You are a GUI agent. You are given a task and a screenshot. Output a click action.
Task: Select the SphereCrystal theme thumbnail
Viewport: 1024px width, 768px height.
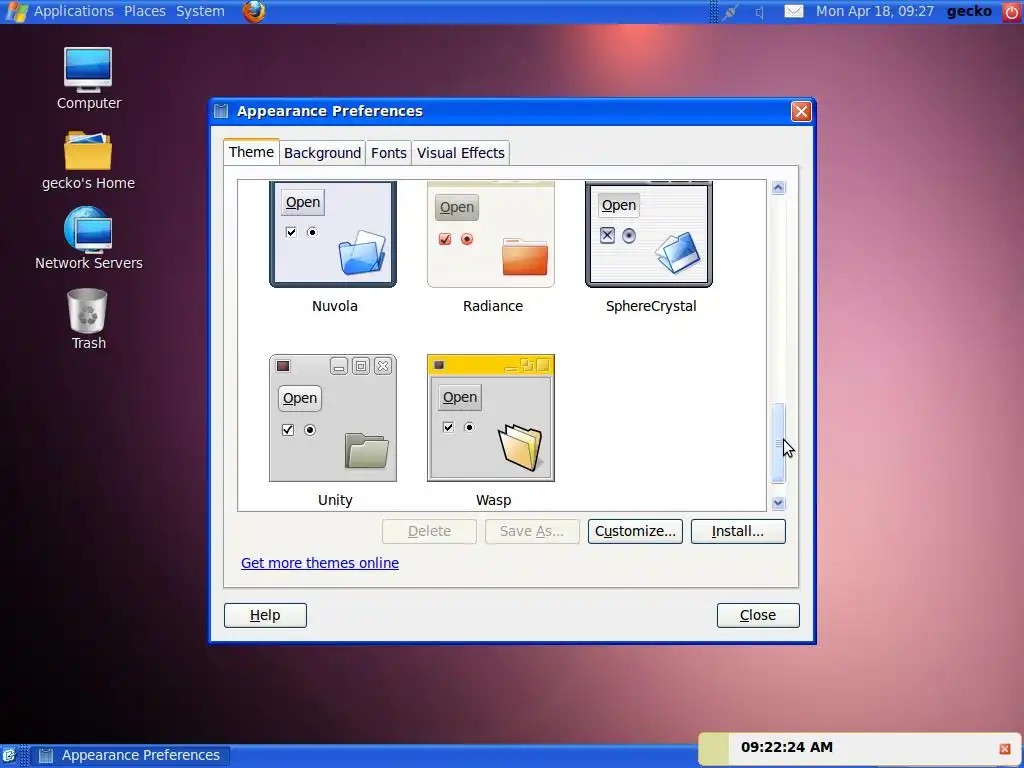pos(649,234)
